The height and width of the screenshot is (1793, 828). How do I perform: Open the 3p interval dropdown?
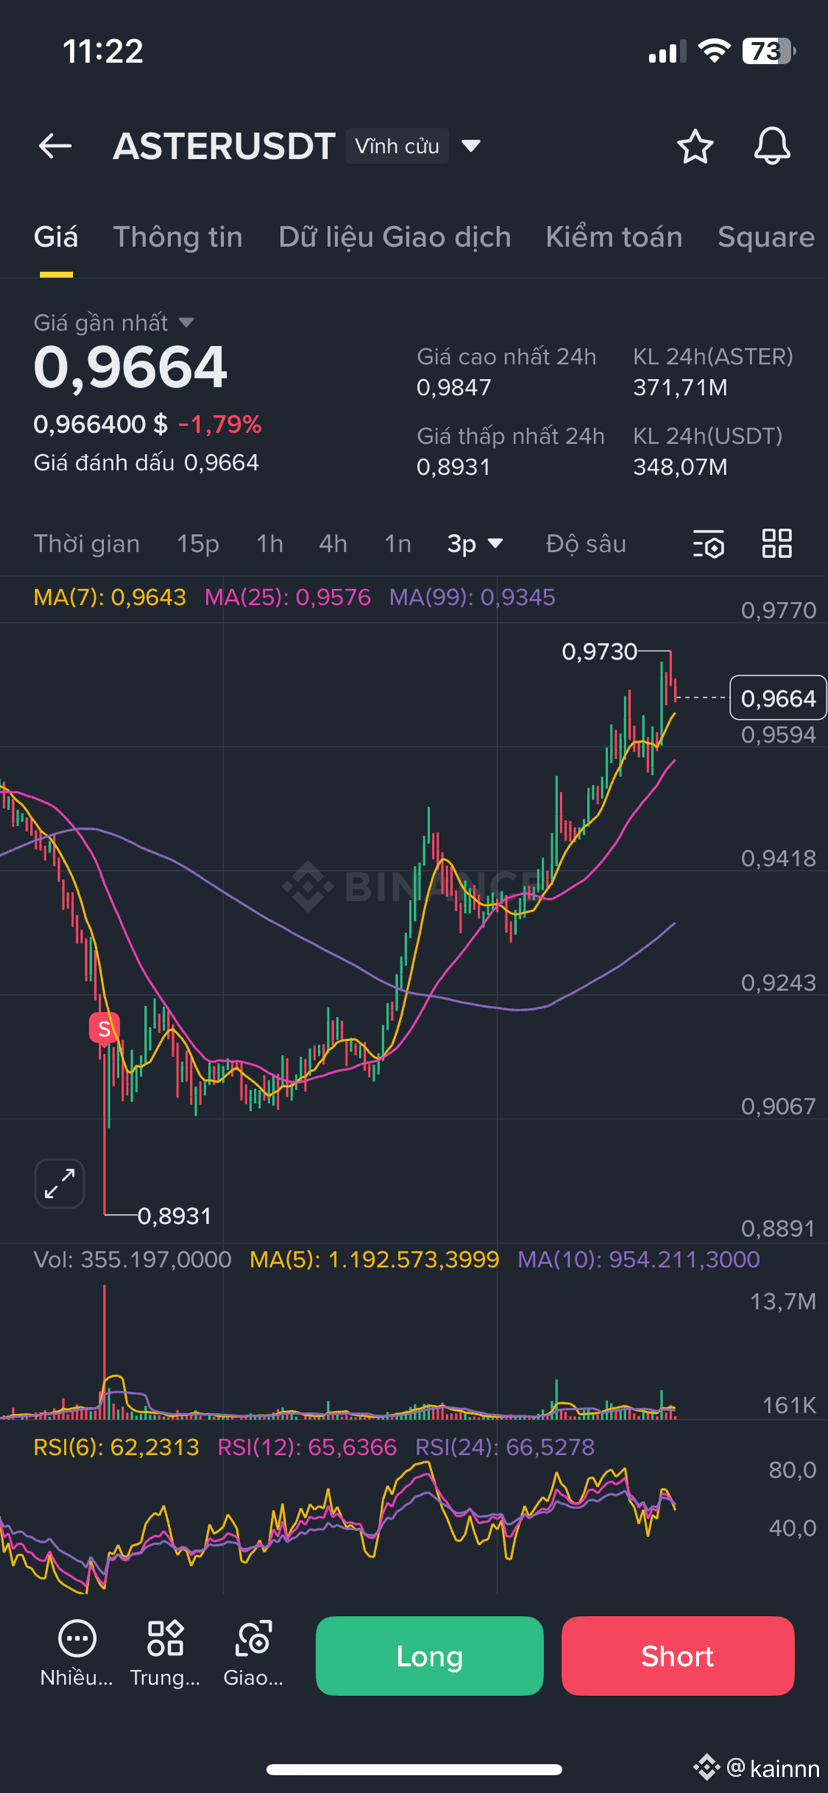[x=475, y=543]
